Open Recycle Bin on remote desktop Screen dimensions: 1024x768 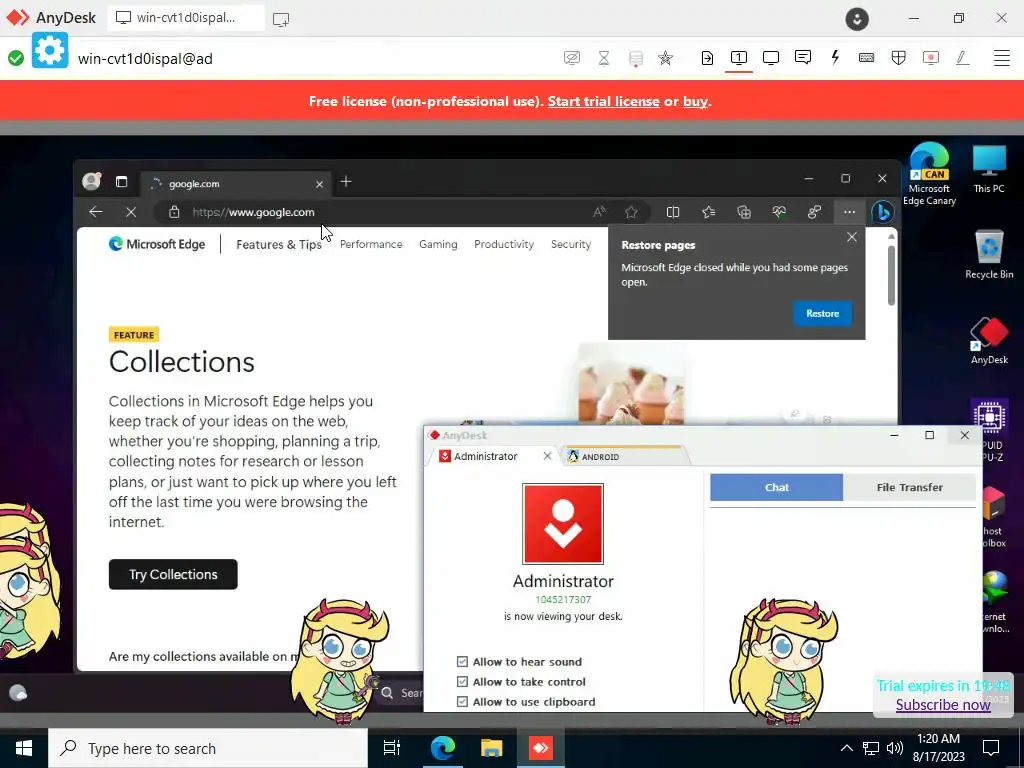pyautogui.click(x=989, y=255)
